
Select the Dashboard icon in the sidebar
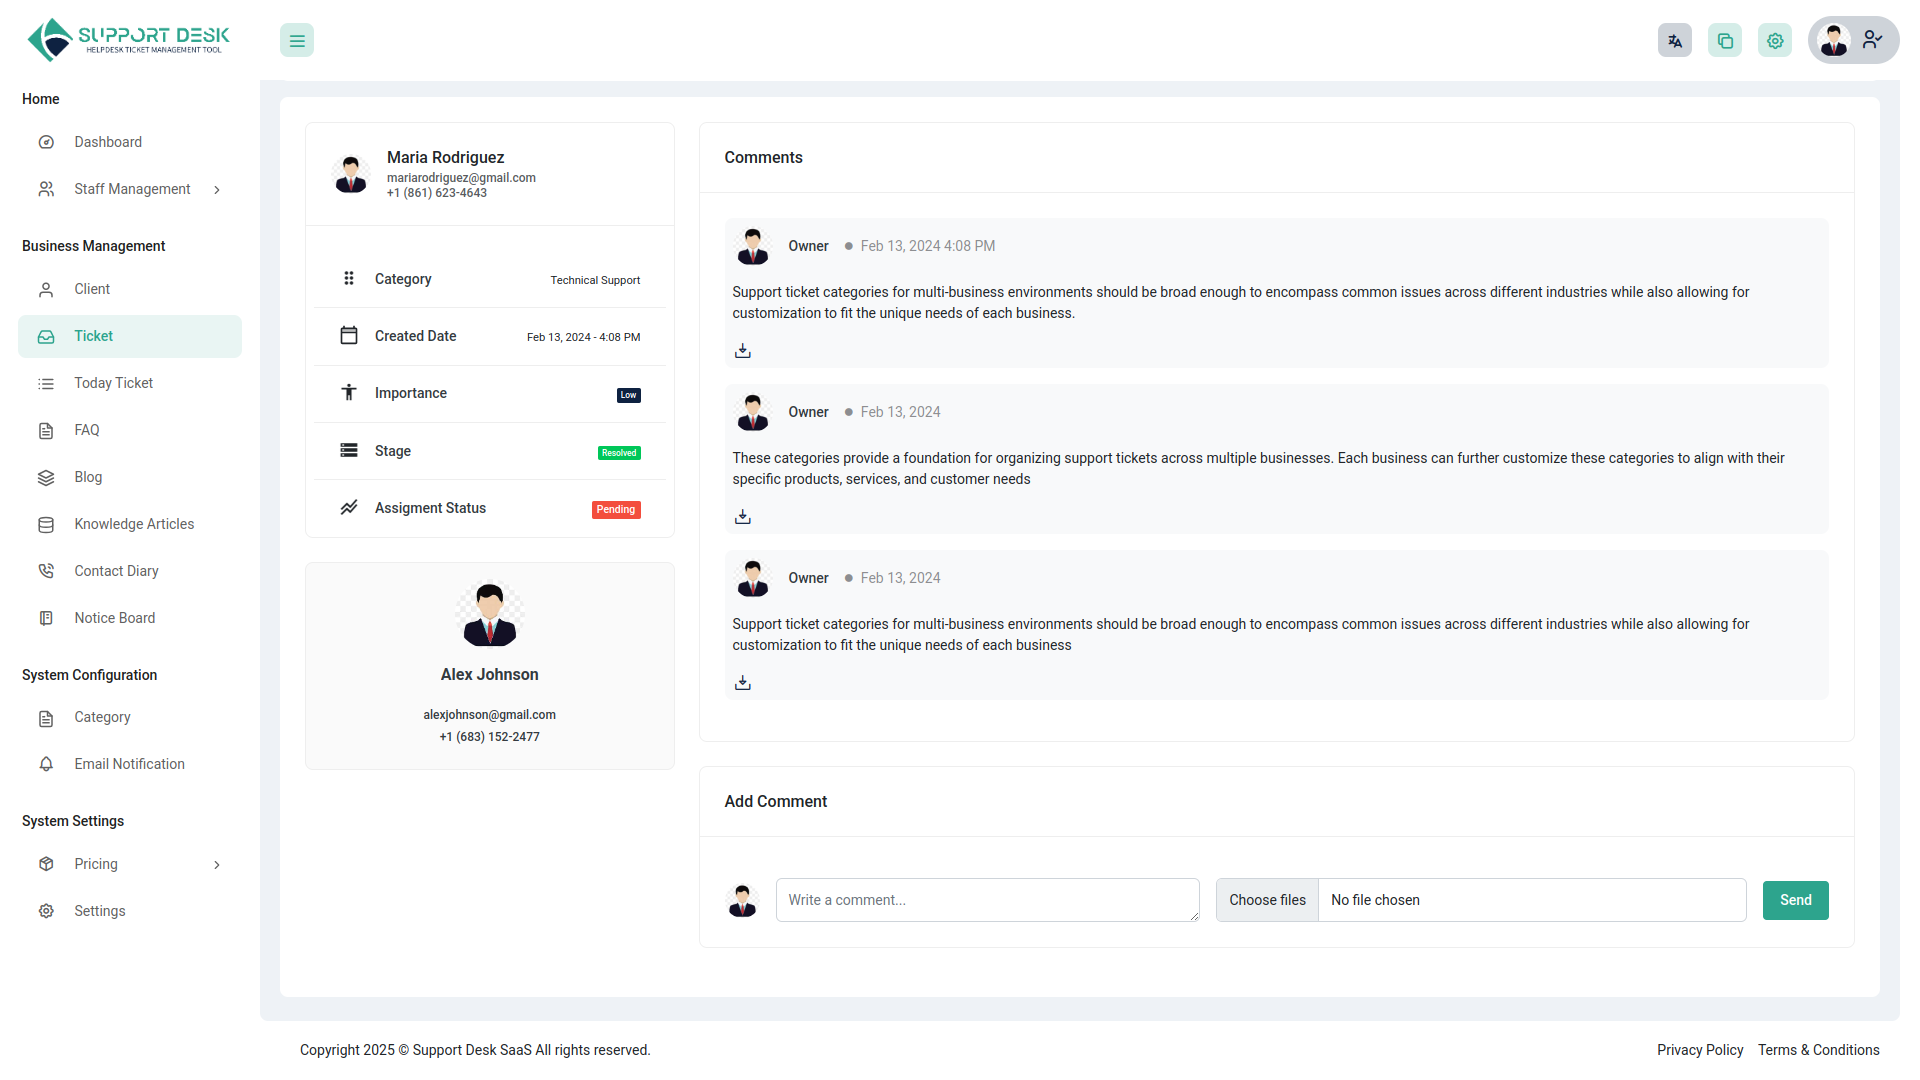click(46, 142)
